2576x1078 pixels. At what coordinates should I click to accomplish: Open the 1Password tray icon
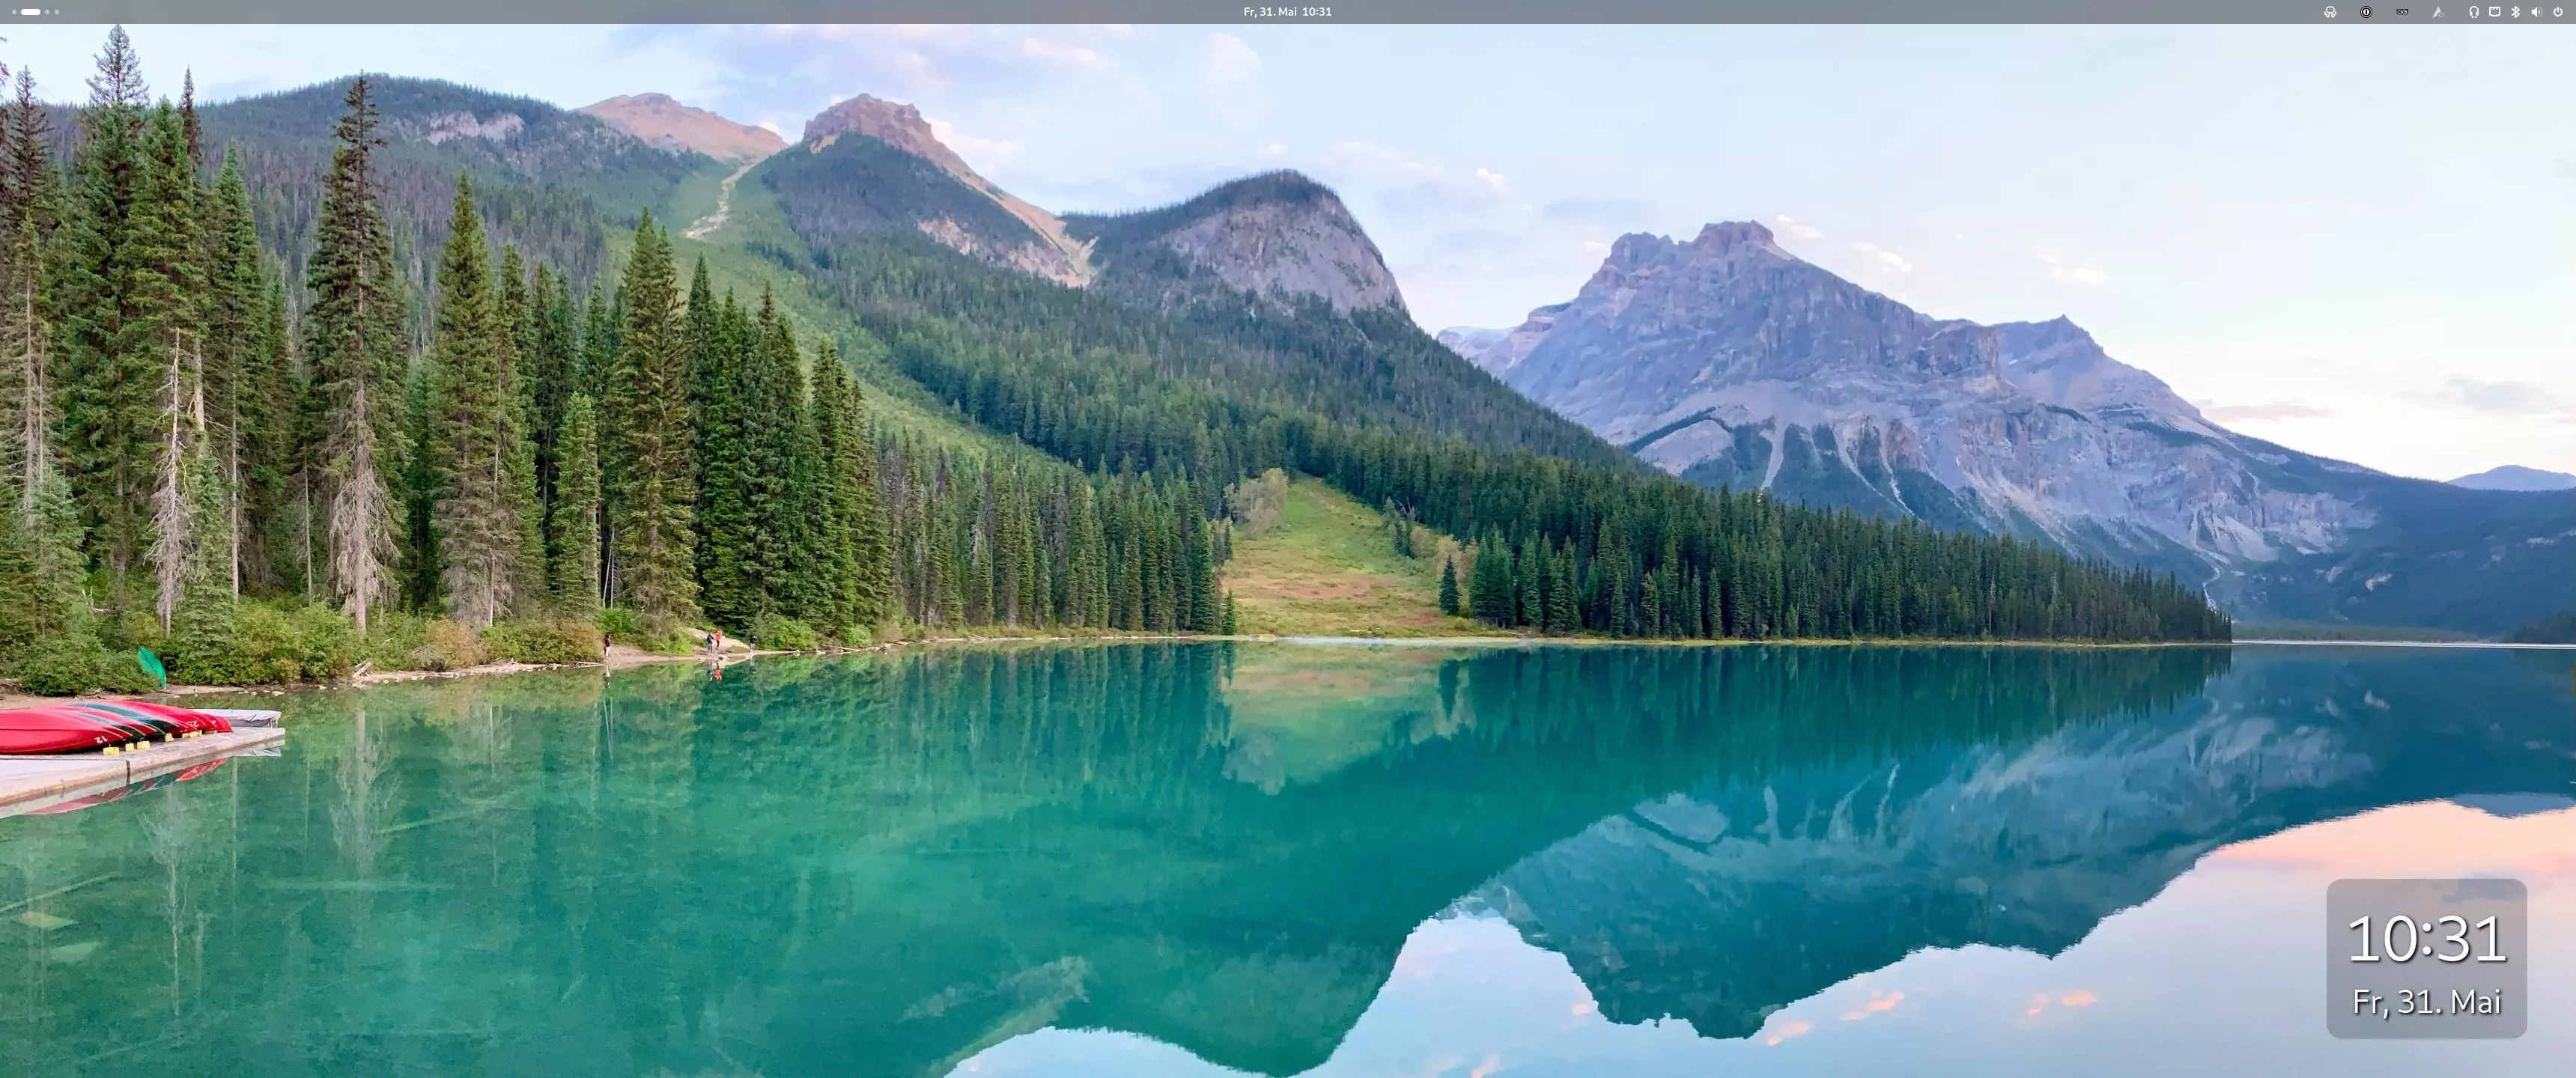2366,12
